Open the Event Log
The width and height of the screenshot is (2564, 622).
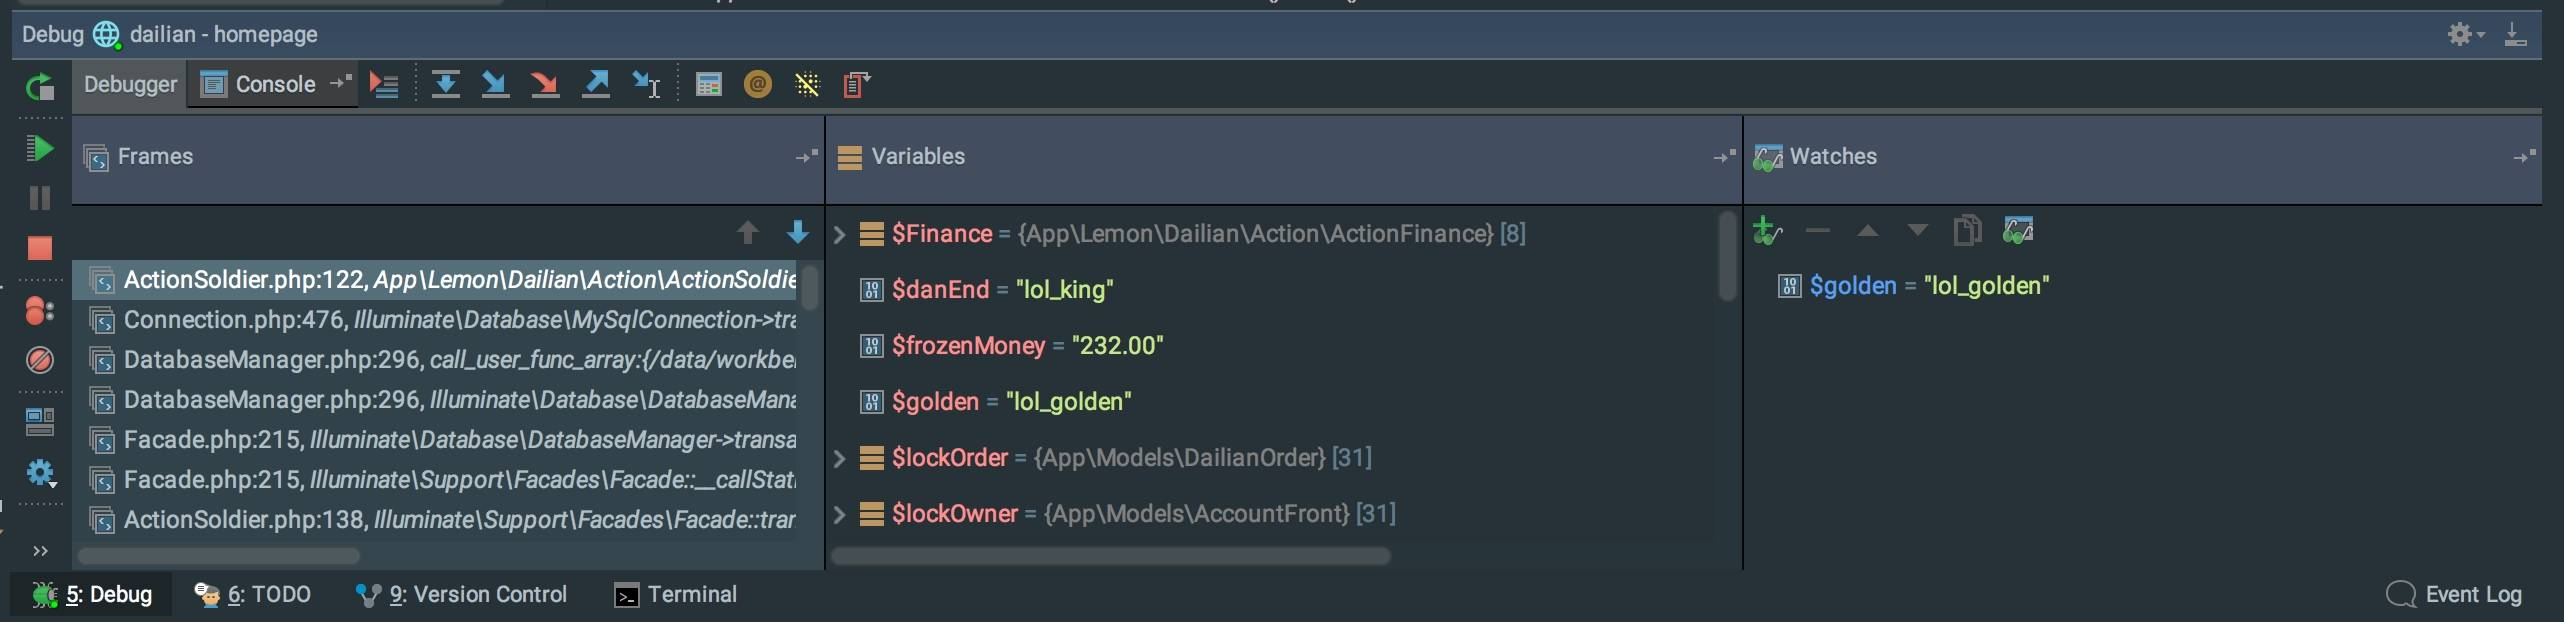click(x=2455, y=595)
